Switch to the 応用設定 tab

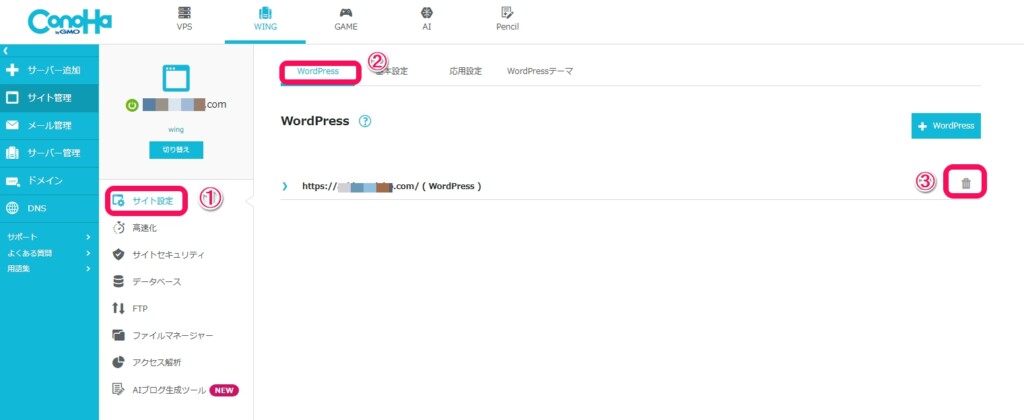[x=466, y=72]
